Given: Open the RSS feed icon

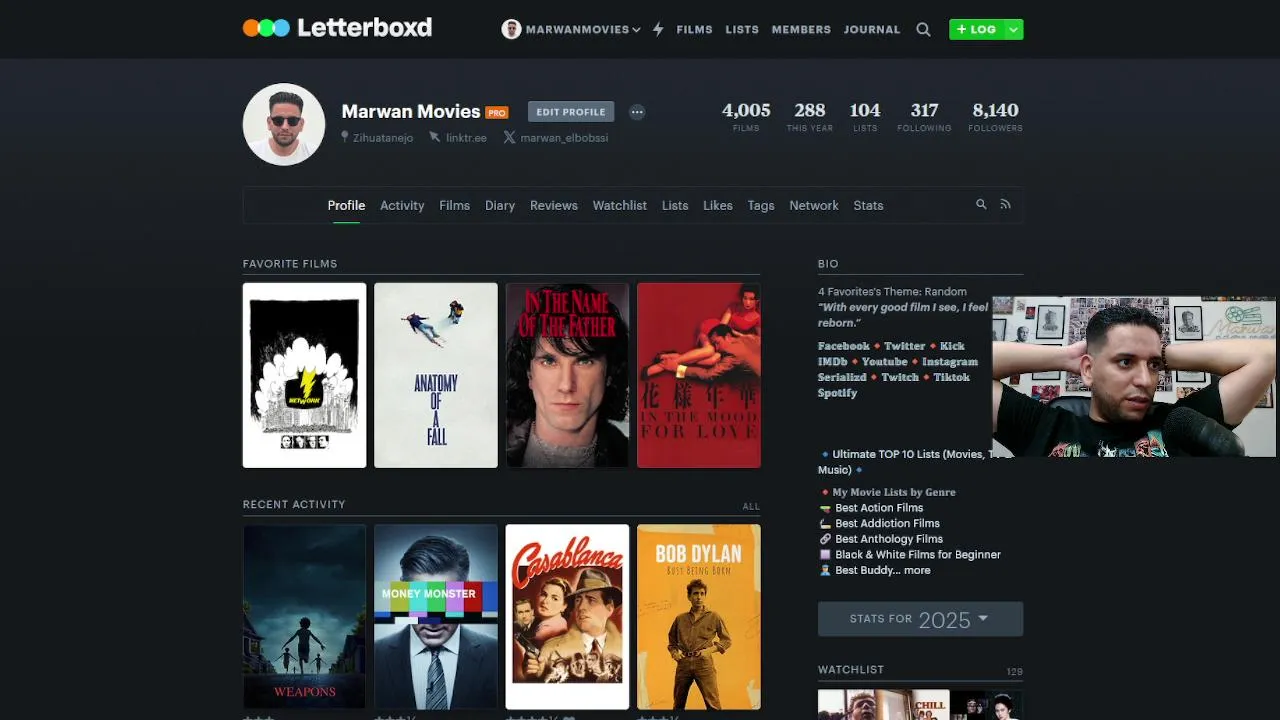Looking at the screenshot, I should point(1005,204).
